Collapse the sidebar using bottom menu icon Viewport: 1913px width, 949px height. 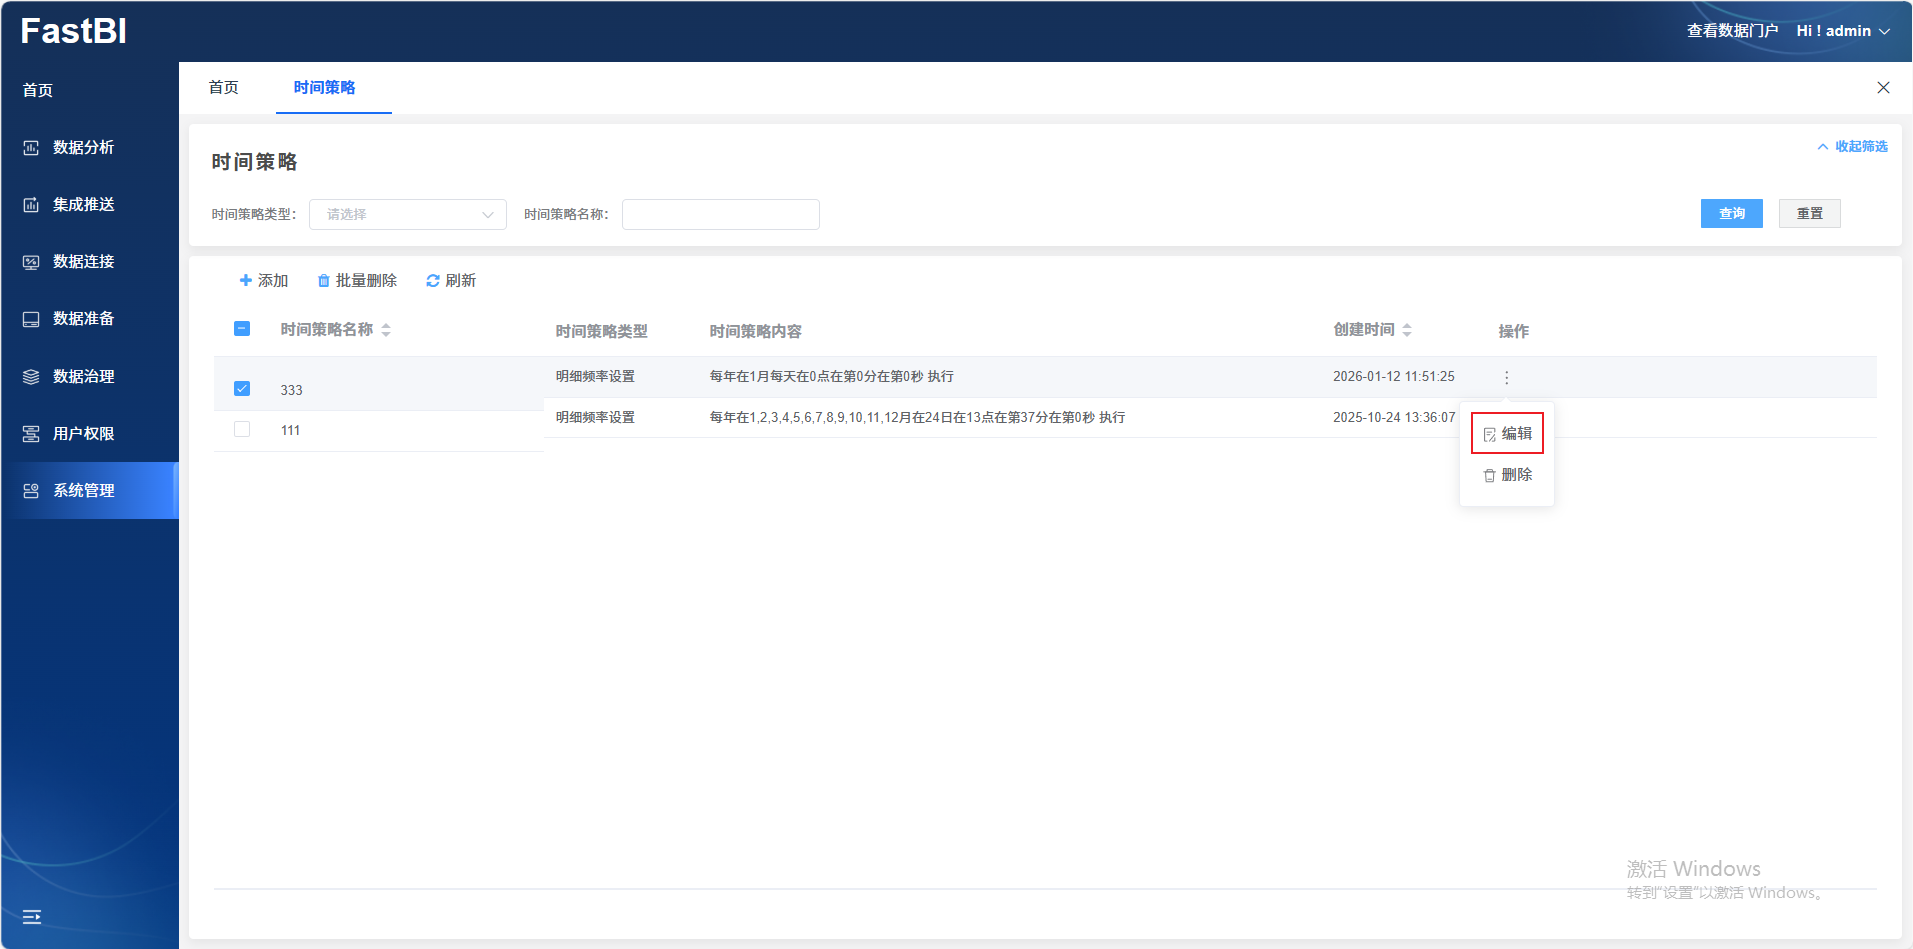click(x=32, y=916)
